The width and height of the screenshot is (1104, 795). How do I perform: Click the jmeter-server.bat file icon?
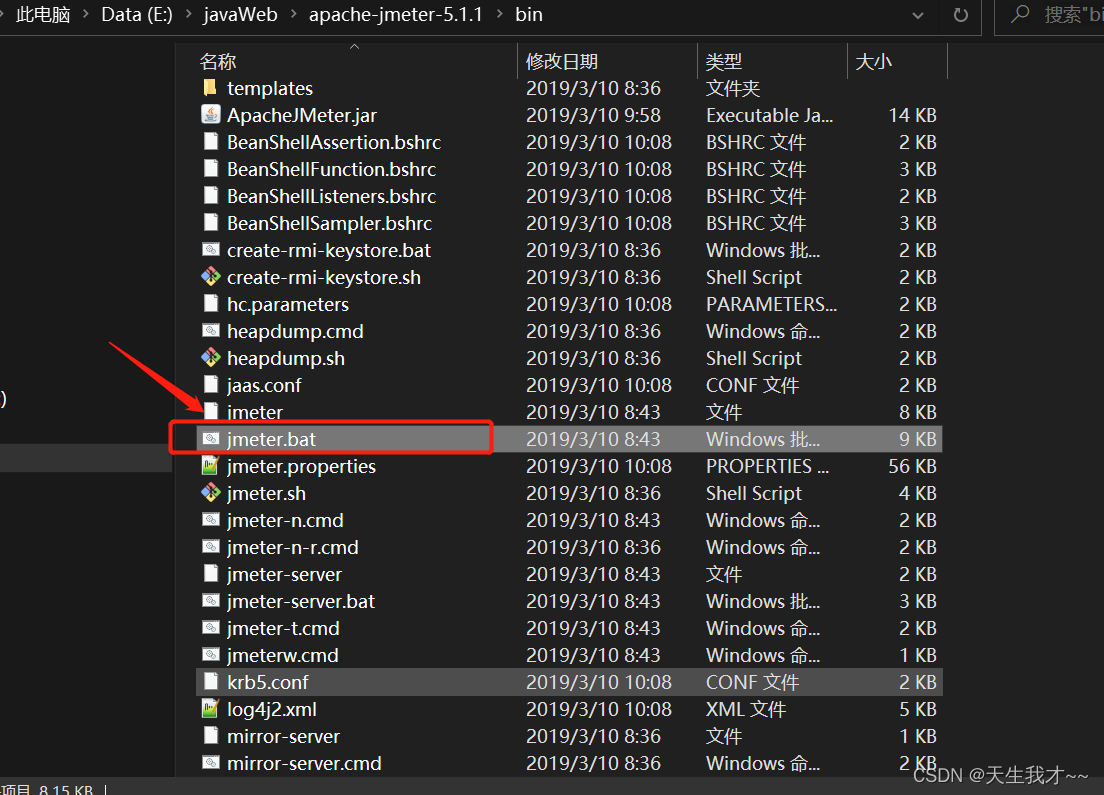pos(210,601)
